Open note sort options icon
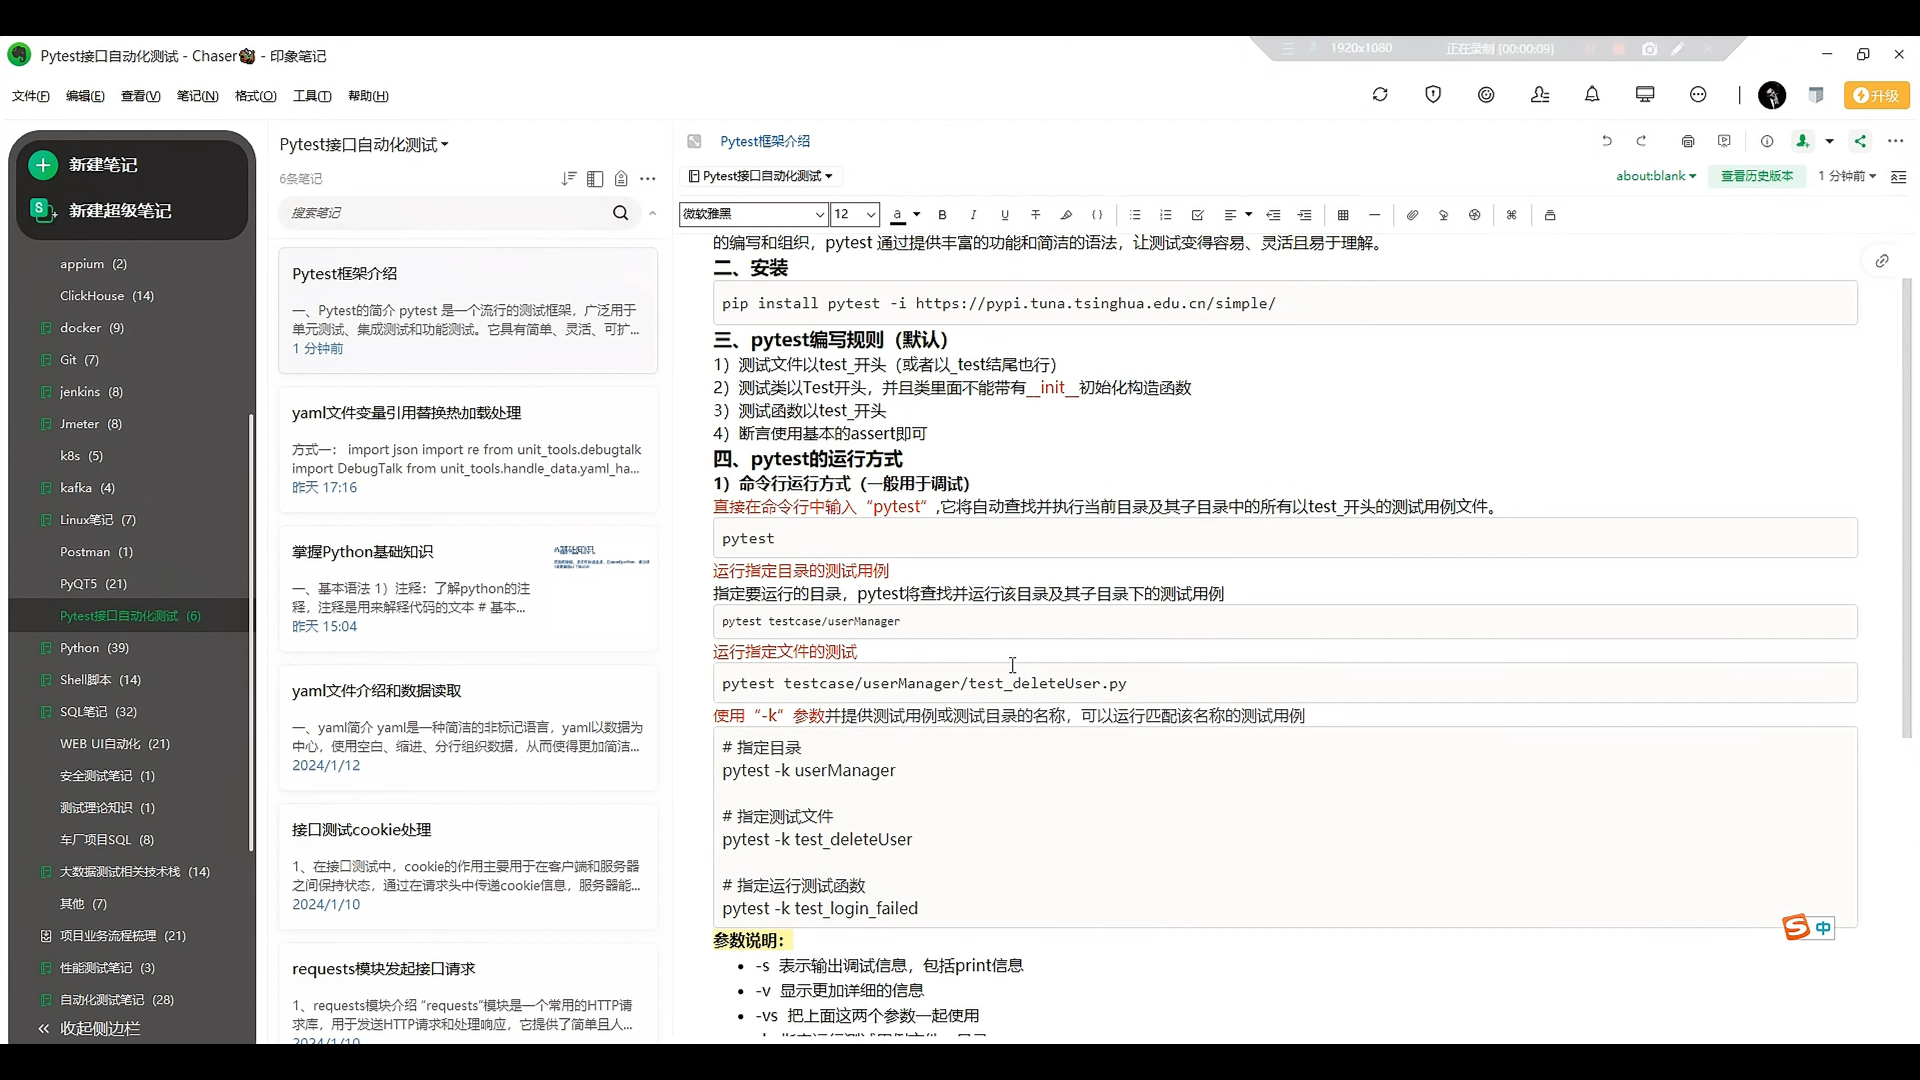1920x1080 pixels. tap(569, 179)
